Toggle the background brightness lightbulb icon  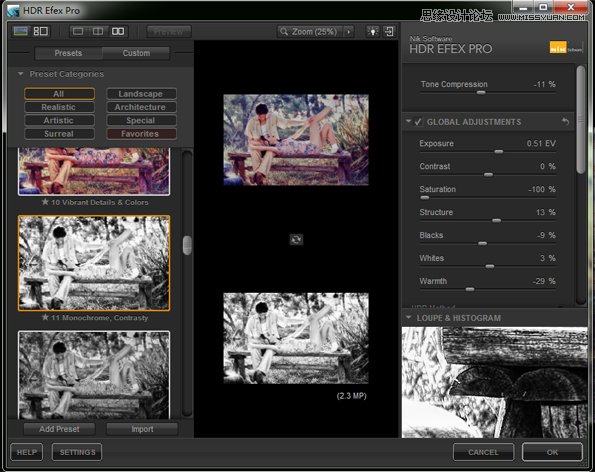click(x=373, y=31)
